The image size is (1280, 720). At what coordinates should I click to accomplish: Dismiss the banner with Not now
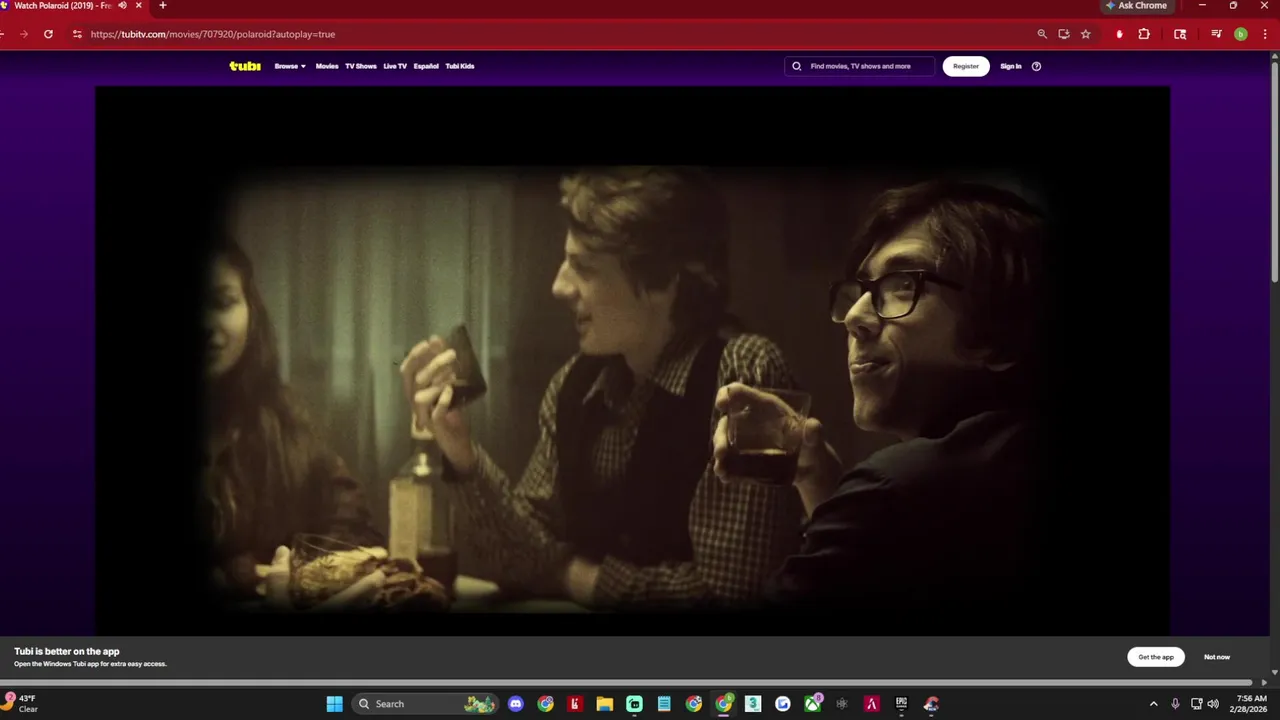click(x=1217, y=657)
